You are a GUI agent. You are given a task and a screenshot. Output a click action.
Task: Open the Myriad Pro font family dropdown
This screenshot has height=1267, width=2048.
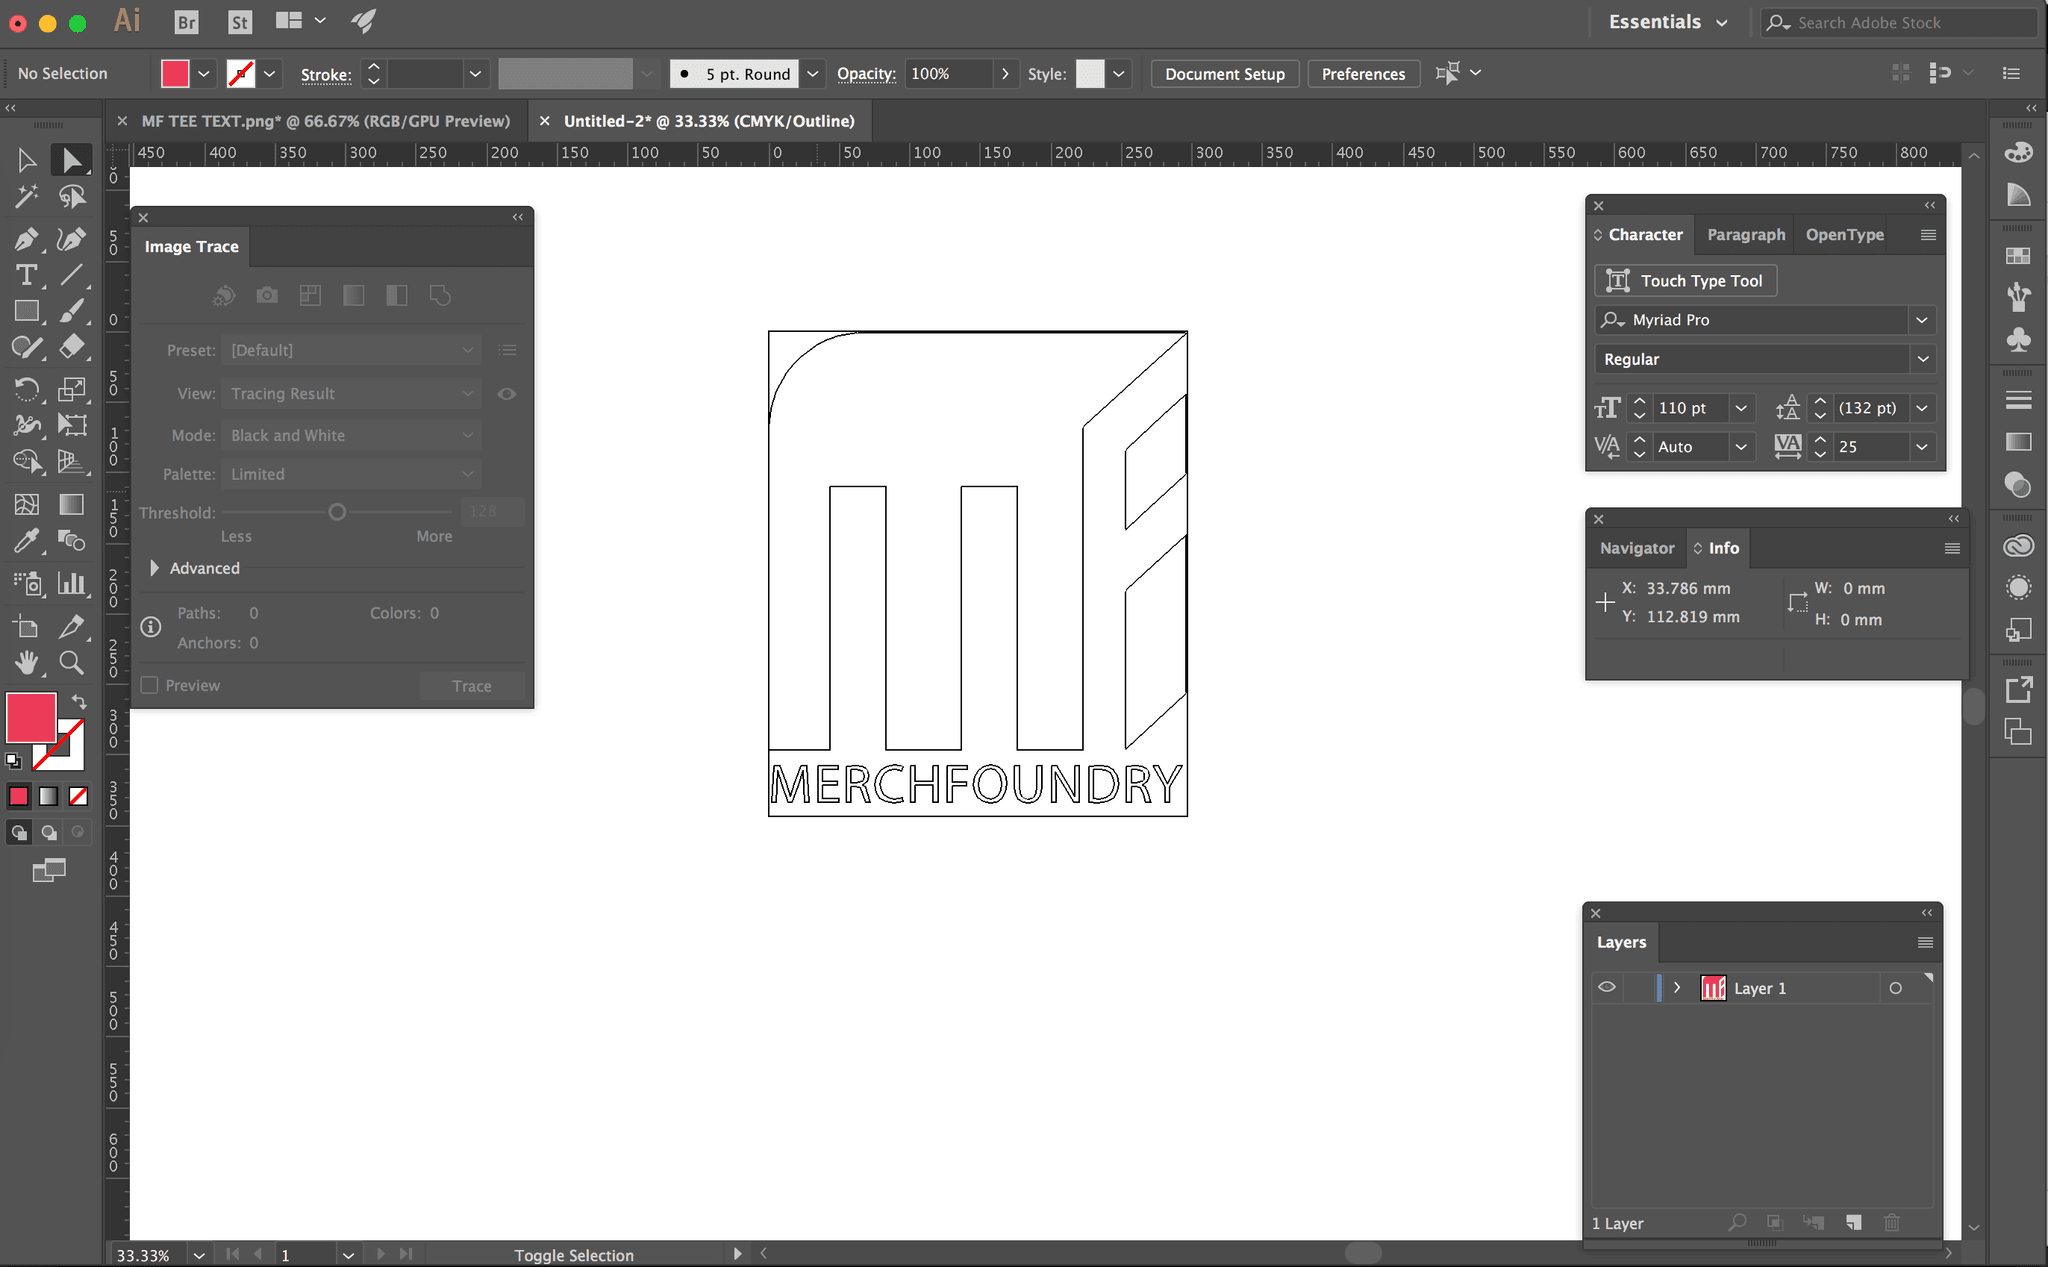tap(1921, 320)
